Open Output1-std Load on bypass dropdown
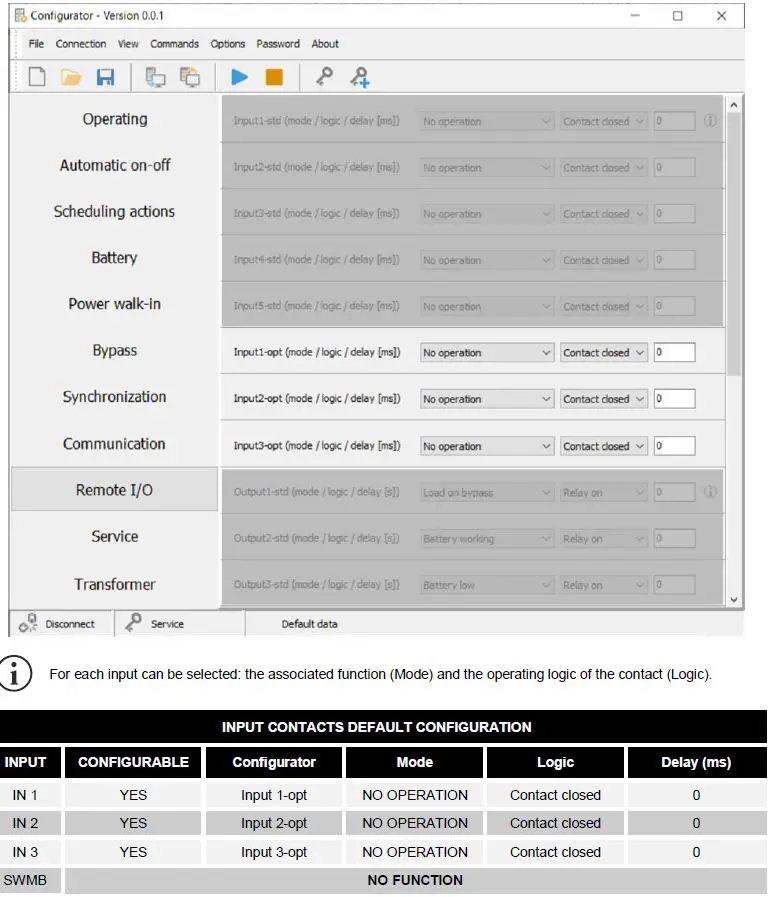Screen dimensions: 770x897 pos(487,492)
